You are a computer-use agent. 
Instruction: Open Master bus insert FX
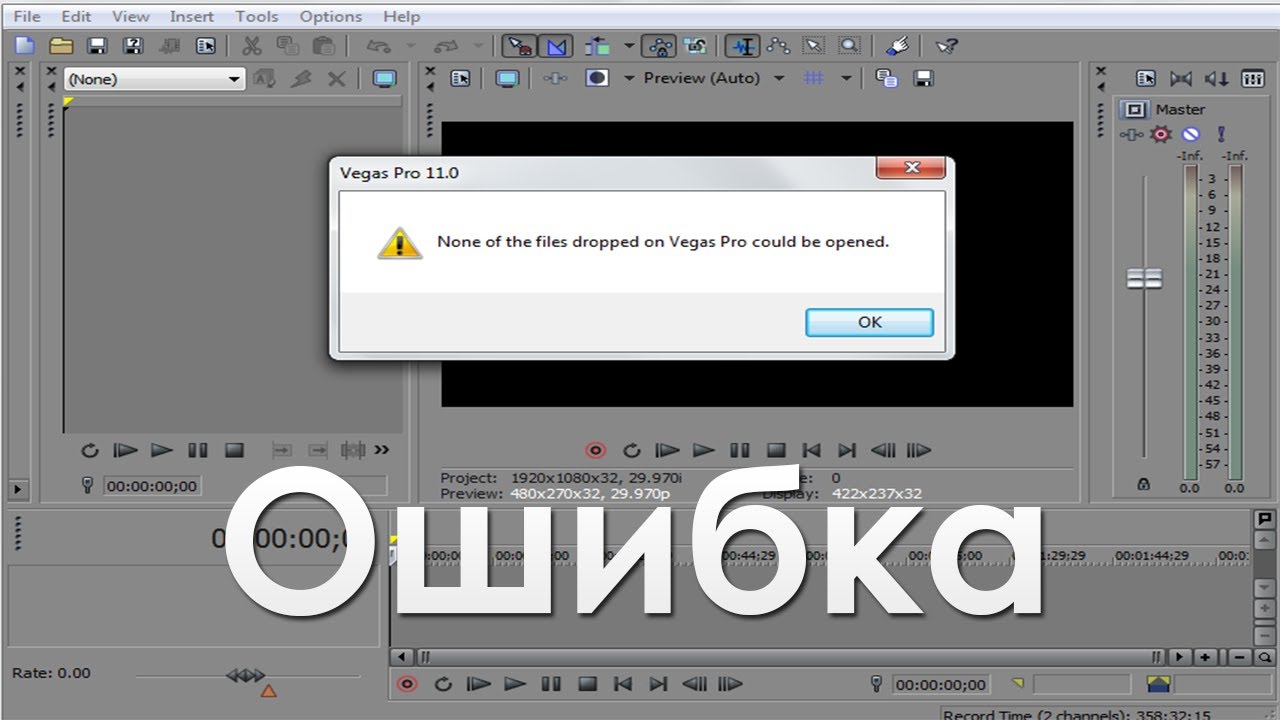1133,134
